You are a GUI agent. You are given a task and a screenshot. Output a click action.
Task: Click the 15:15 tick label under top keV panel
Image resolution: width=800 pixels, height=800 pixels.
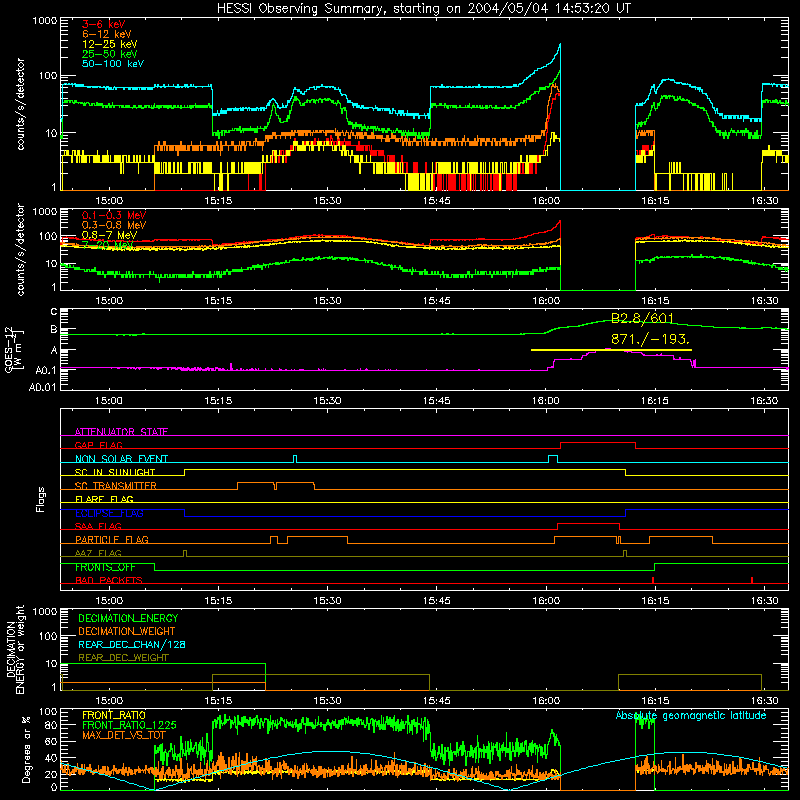(x=218, y=201)
